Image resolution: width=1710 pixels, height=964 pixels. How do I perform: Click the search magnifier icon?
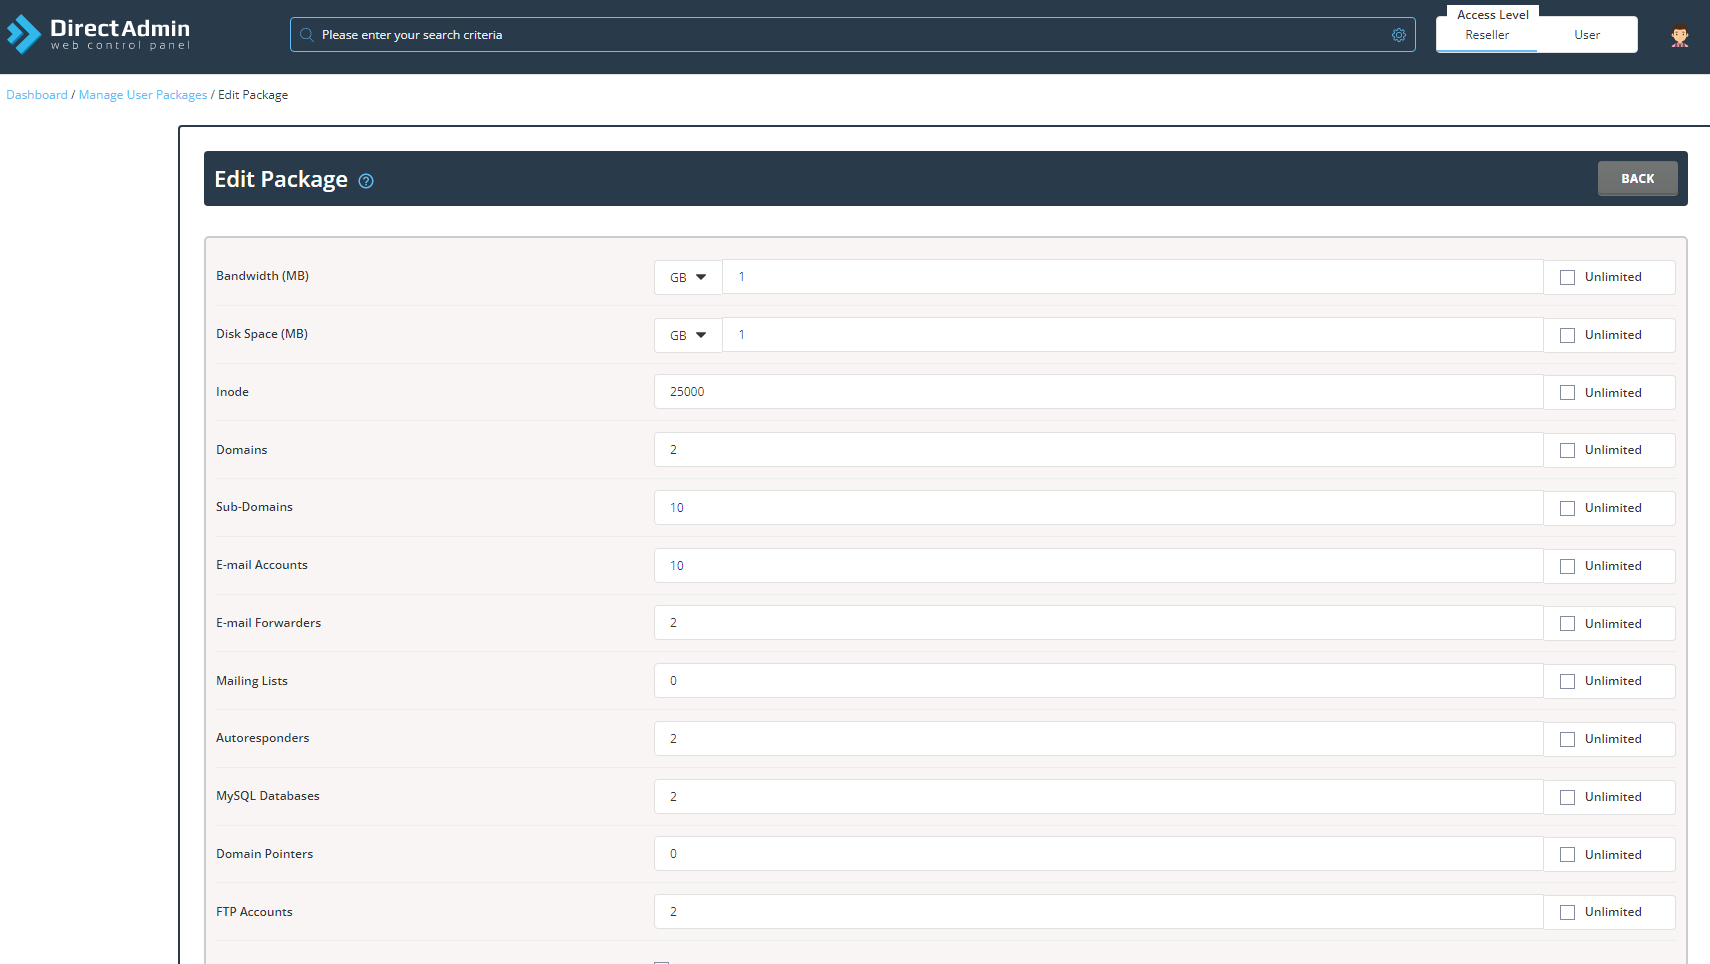(x=307, y=35)
